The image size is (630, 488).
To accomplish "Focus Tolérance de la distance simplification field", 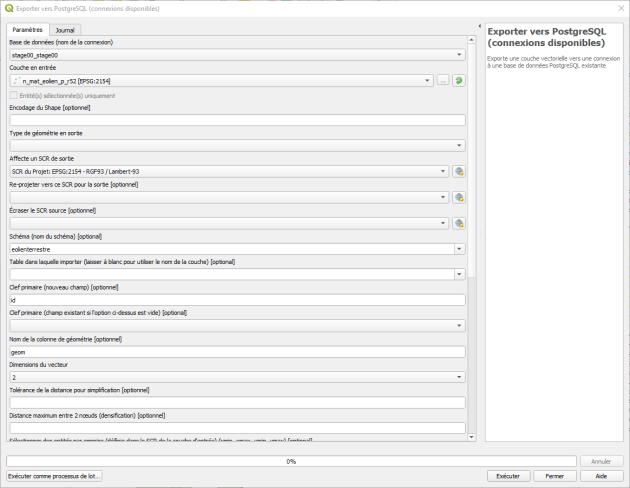I will 237,403.
